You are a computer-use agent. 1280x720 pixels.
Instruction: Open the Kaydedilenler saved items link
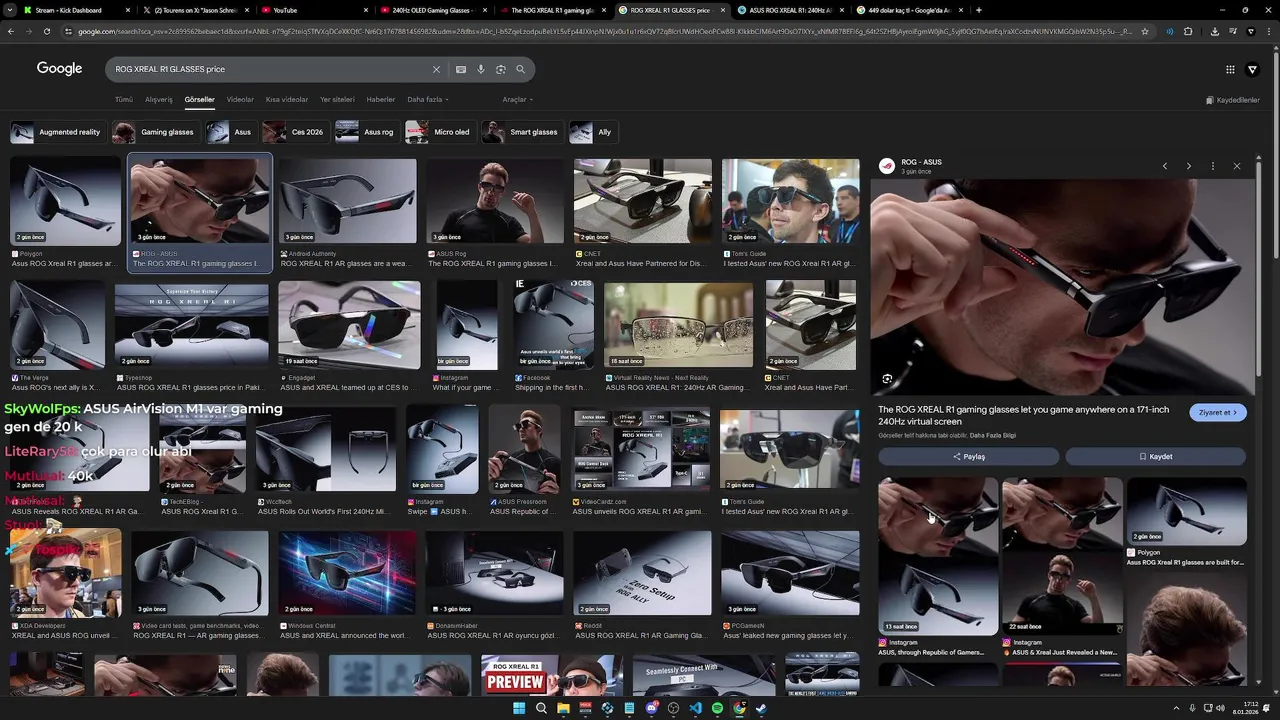point(1232,100)
